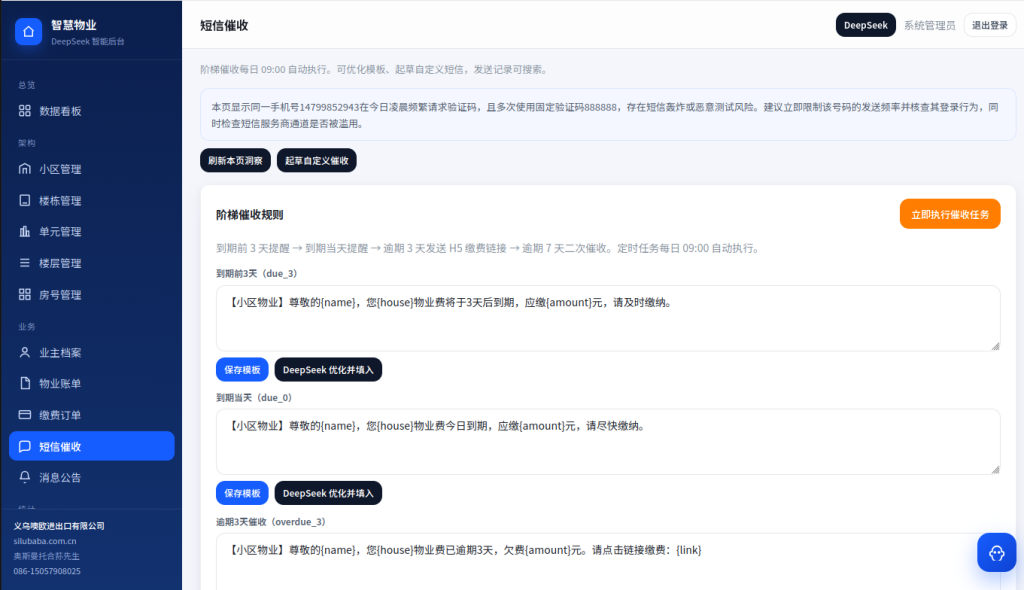Click the 短信催收 chat bubble icon
The height and width of the screenshot is (590, 1024).
pyautogui.click(x=25, y=447)
